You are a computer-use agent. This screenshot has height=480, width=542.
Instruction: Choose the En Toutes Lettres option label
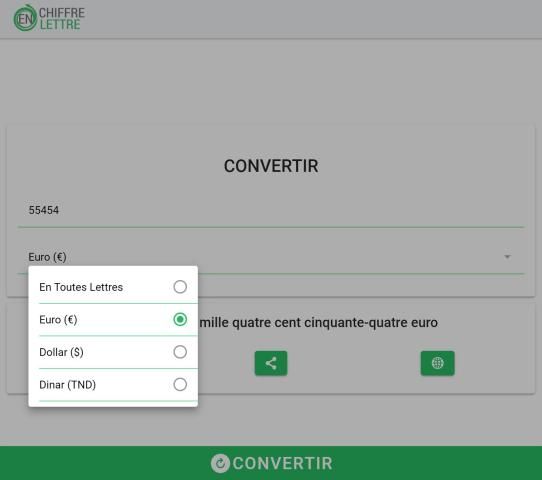81,287
